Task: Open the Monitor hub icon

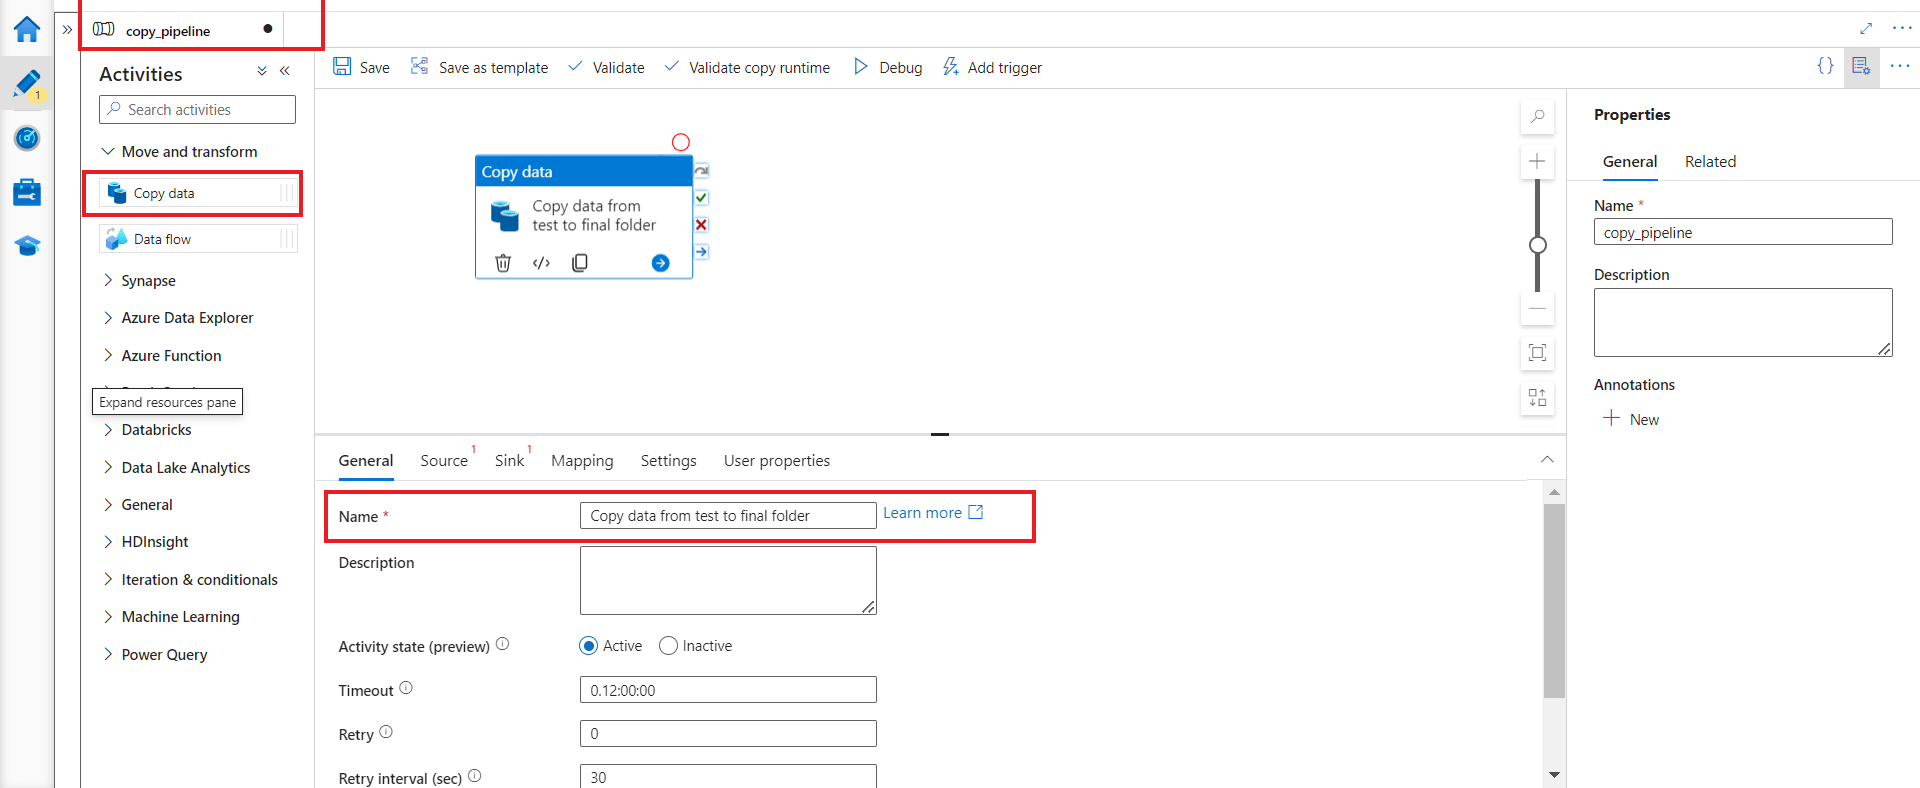Action: pos(27,138)
